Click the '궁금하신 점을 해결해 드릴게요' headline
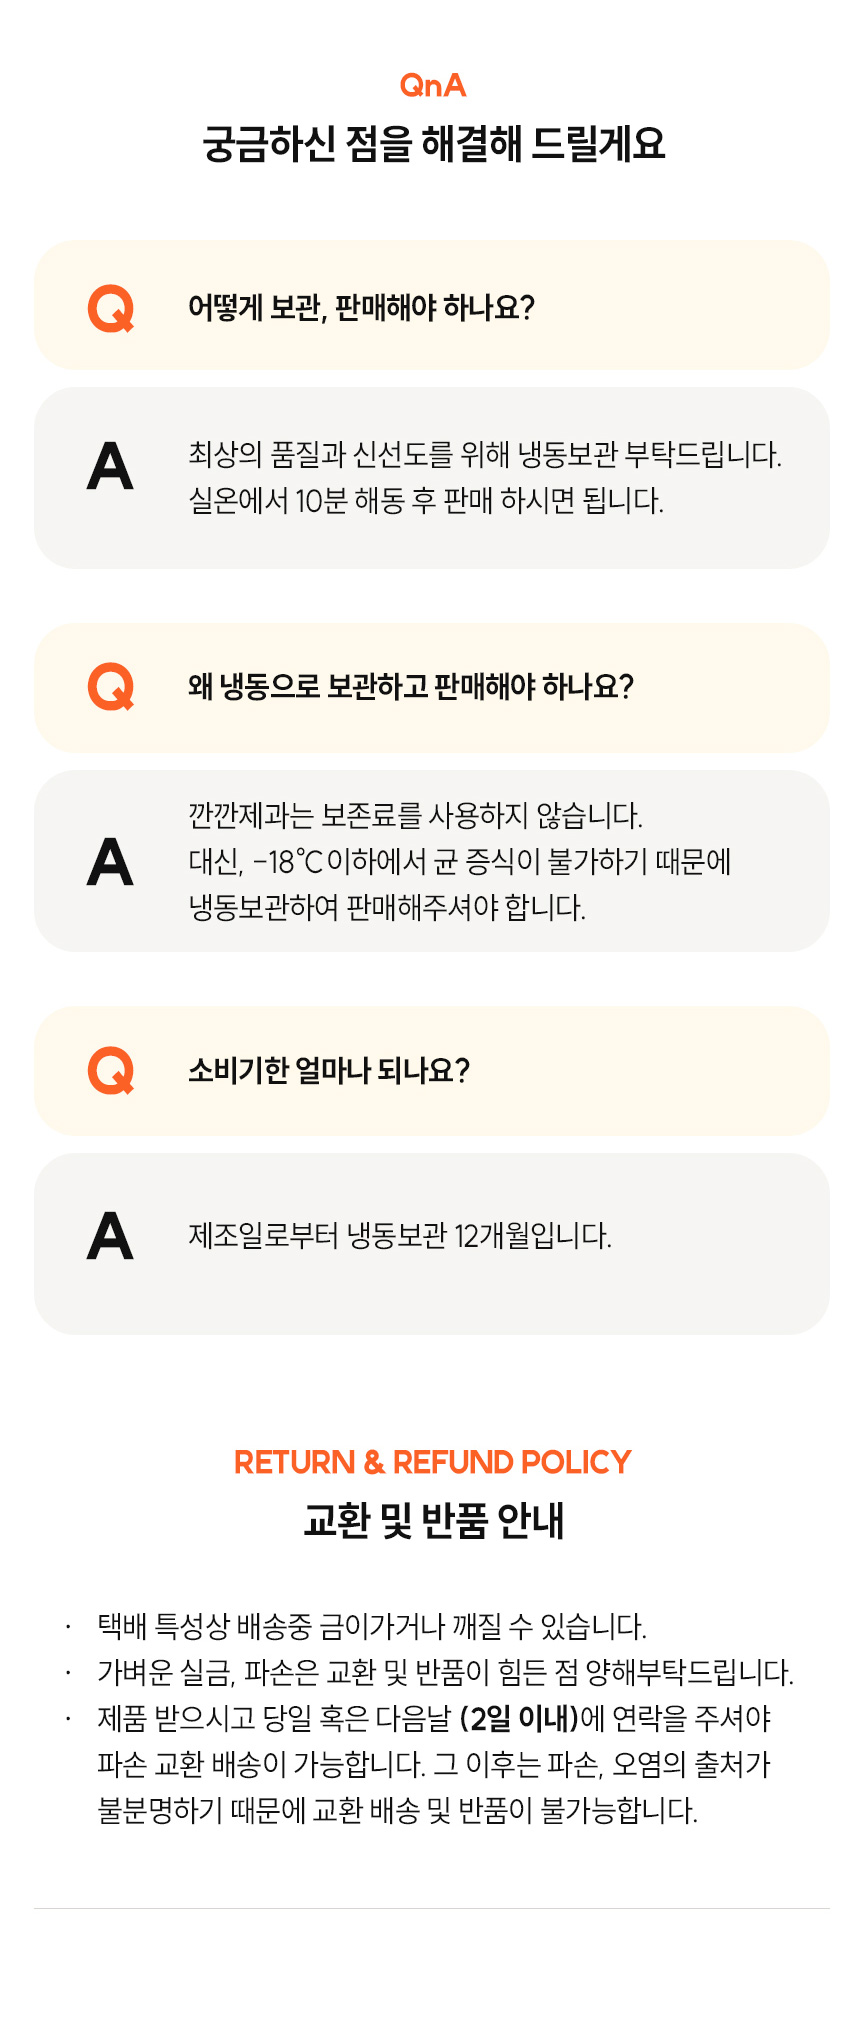The height and width of the screenshot is (2033, 860). [433, 144]
